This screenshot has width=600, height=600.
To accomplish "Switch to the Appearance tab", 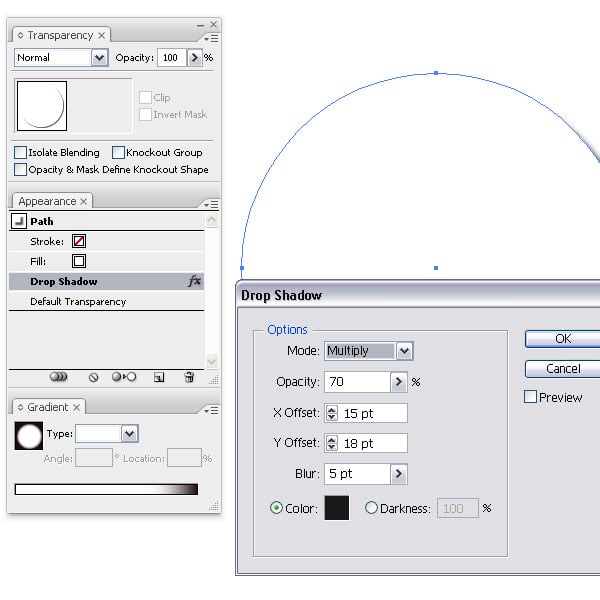I will (47, 201).
